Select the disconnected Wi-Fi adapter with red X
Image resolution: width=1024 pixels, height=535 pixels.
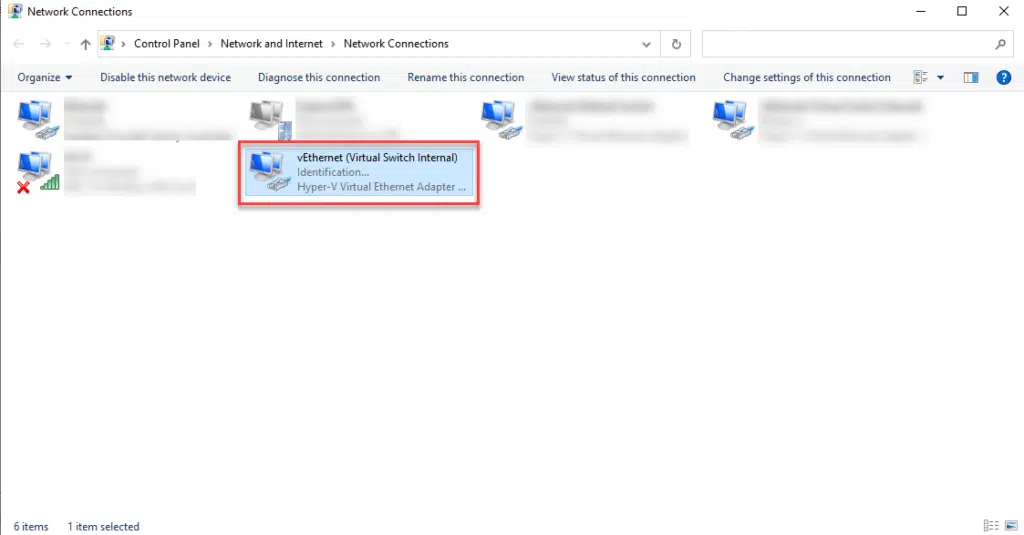38,172
